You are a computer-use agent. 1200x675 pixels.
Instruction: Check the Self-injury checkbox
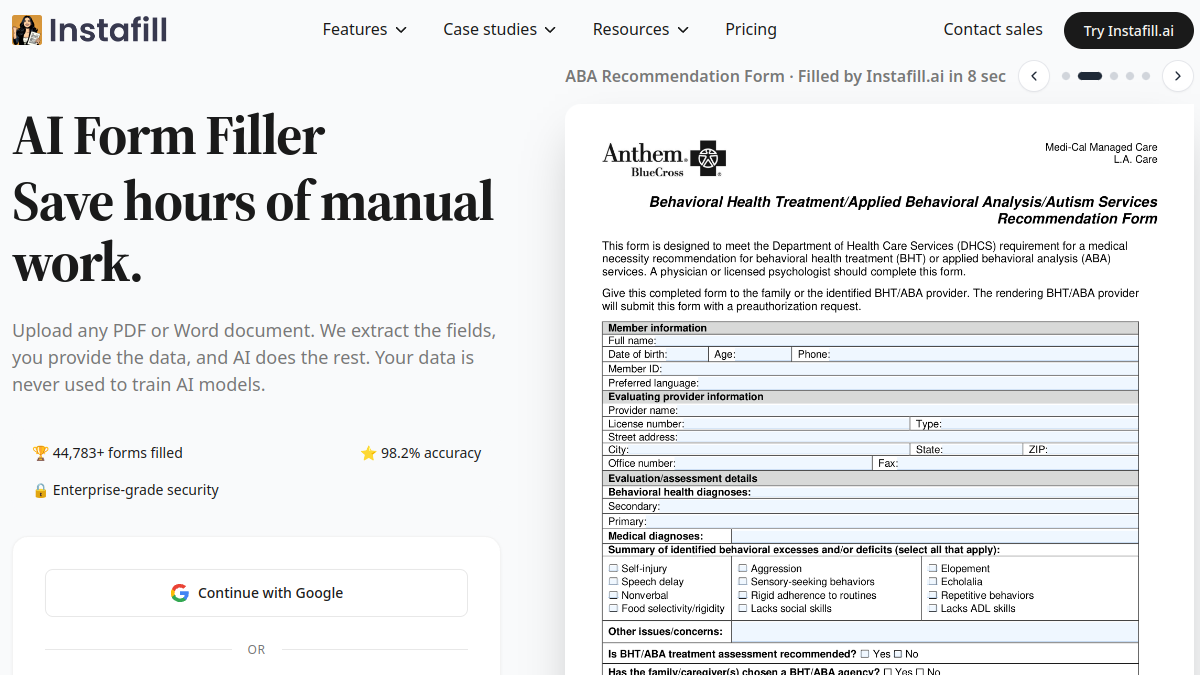point(614,568)
